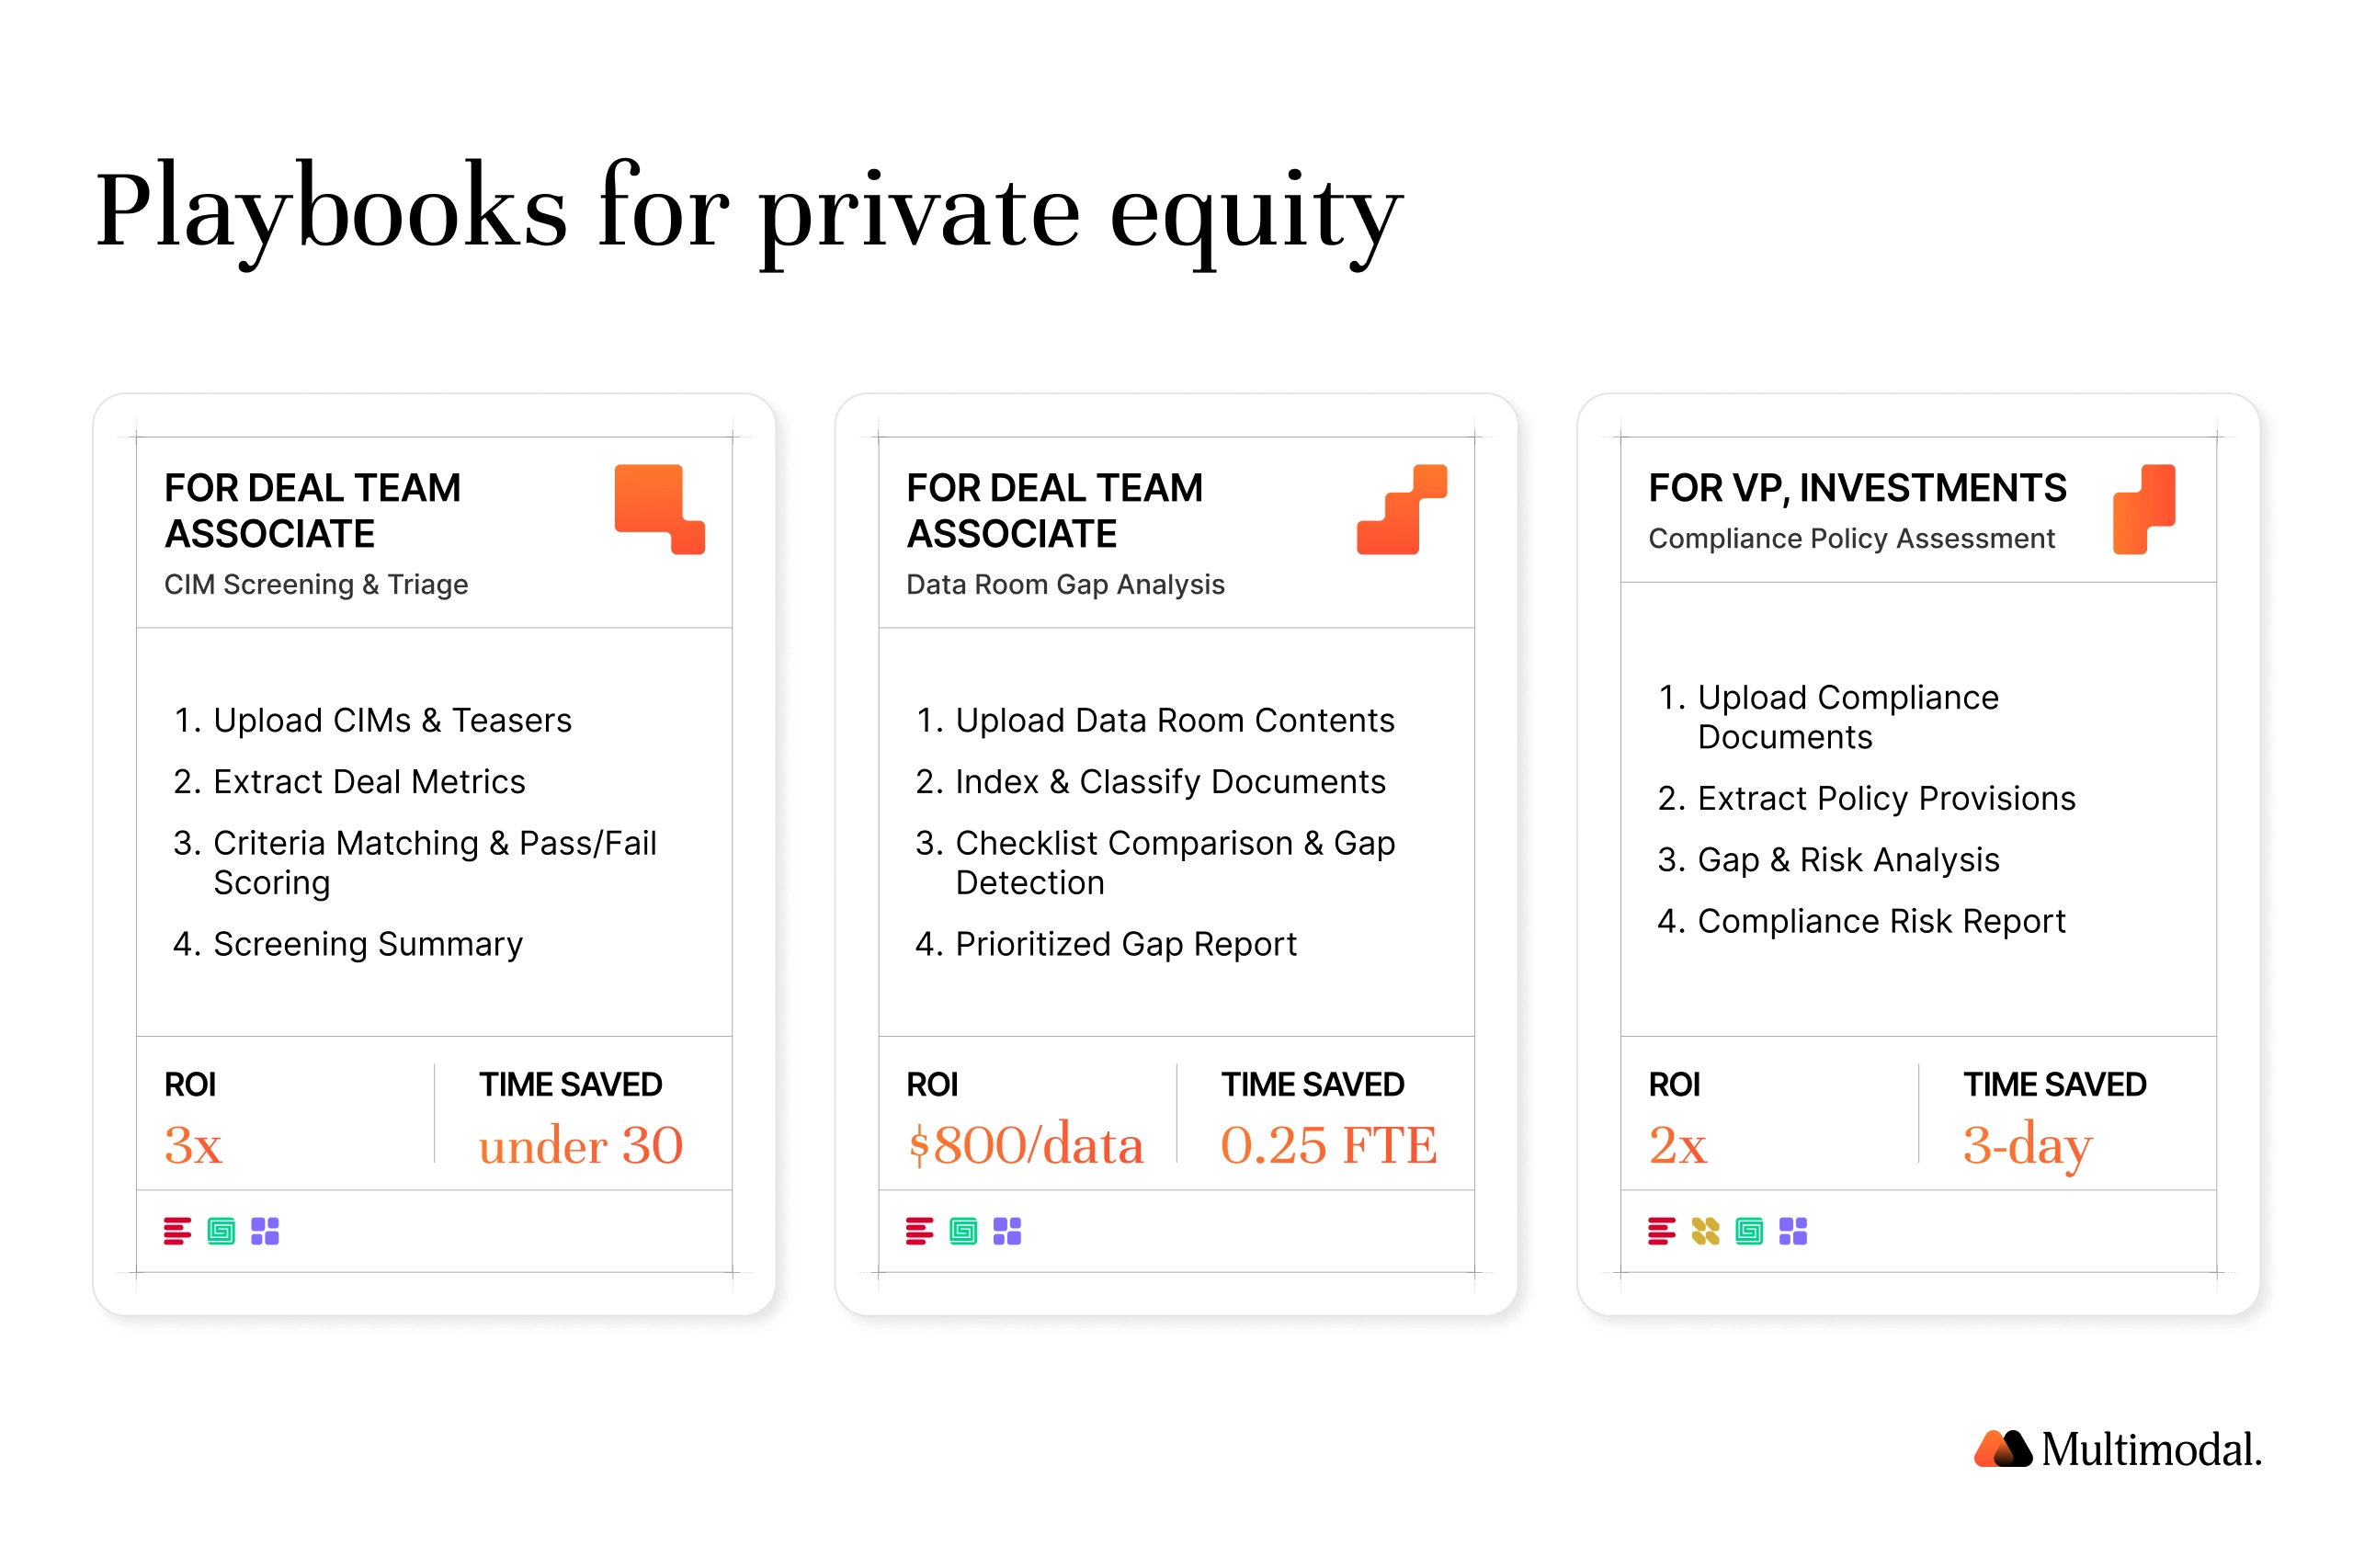Click 'Data Room Gap Analysis' subtitle

tap(1065, 584)
